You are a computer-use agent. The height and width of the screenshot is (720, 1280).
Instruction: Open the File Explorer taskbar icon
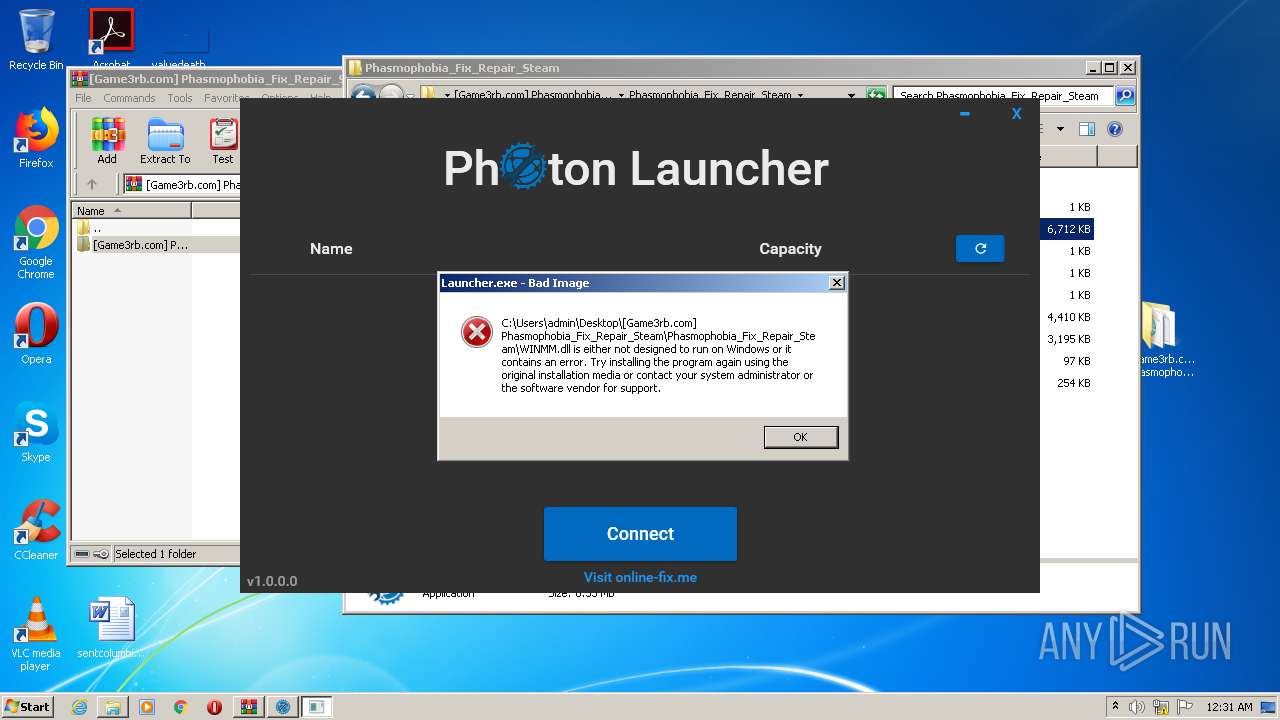tap(113, 707)
